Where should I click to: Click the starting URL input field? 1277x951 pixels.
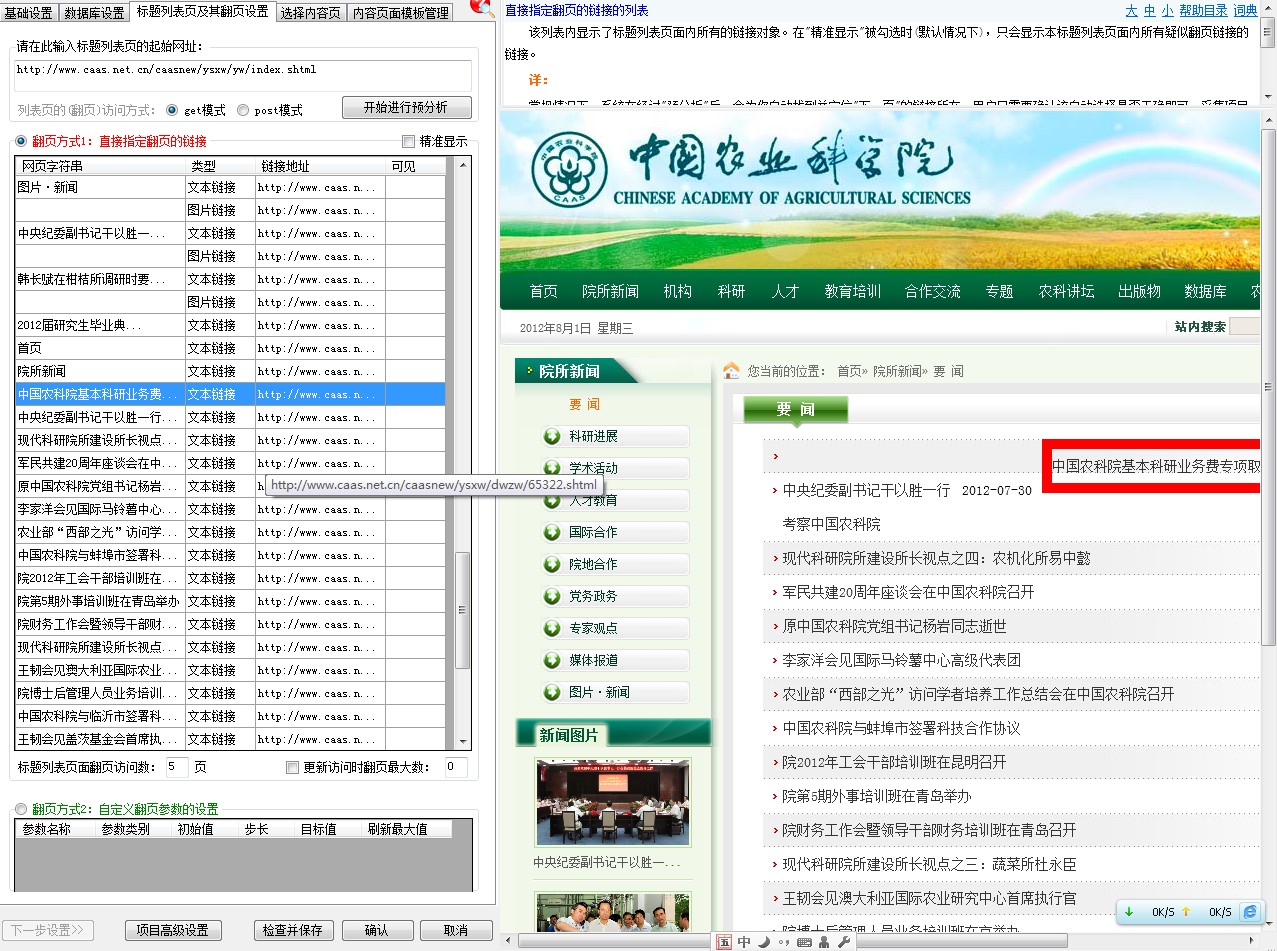243,75
